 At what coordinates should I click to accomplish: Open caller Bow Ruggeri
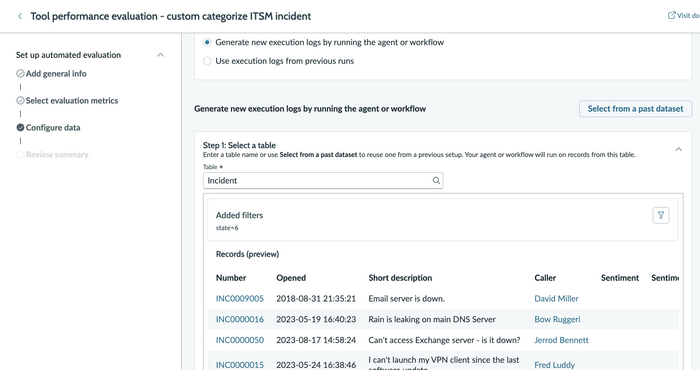pyautogui.click(x=557, y=319)
